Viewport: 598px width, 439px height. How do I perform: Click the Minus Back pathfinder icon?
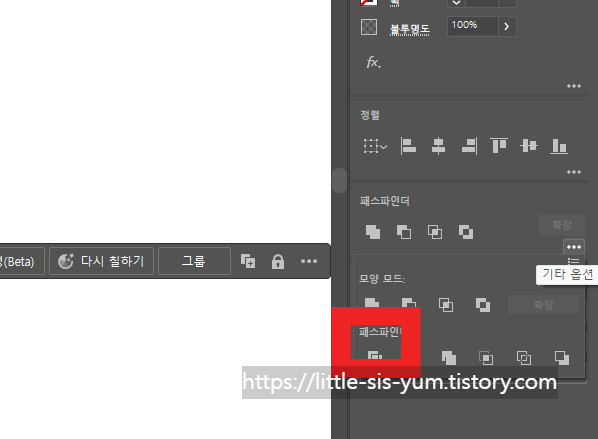coord(561,358)
